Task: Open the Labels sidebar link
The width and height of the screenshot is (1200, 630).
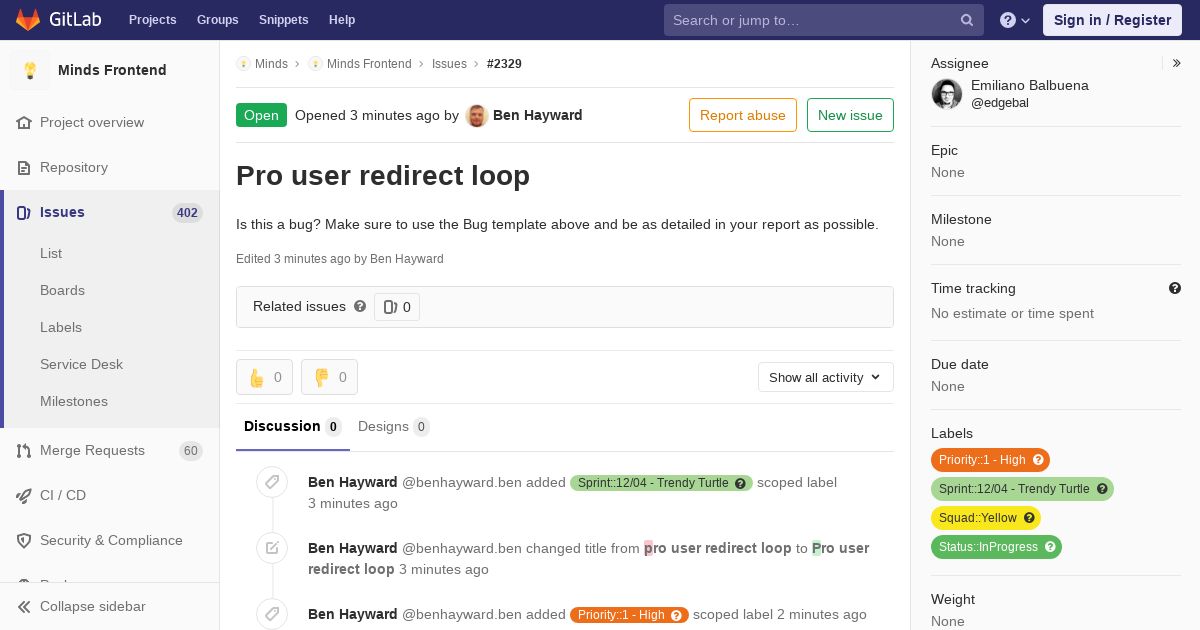Action: pos(61,327)
